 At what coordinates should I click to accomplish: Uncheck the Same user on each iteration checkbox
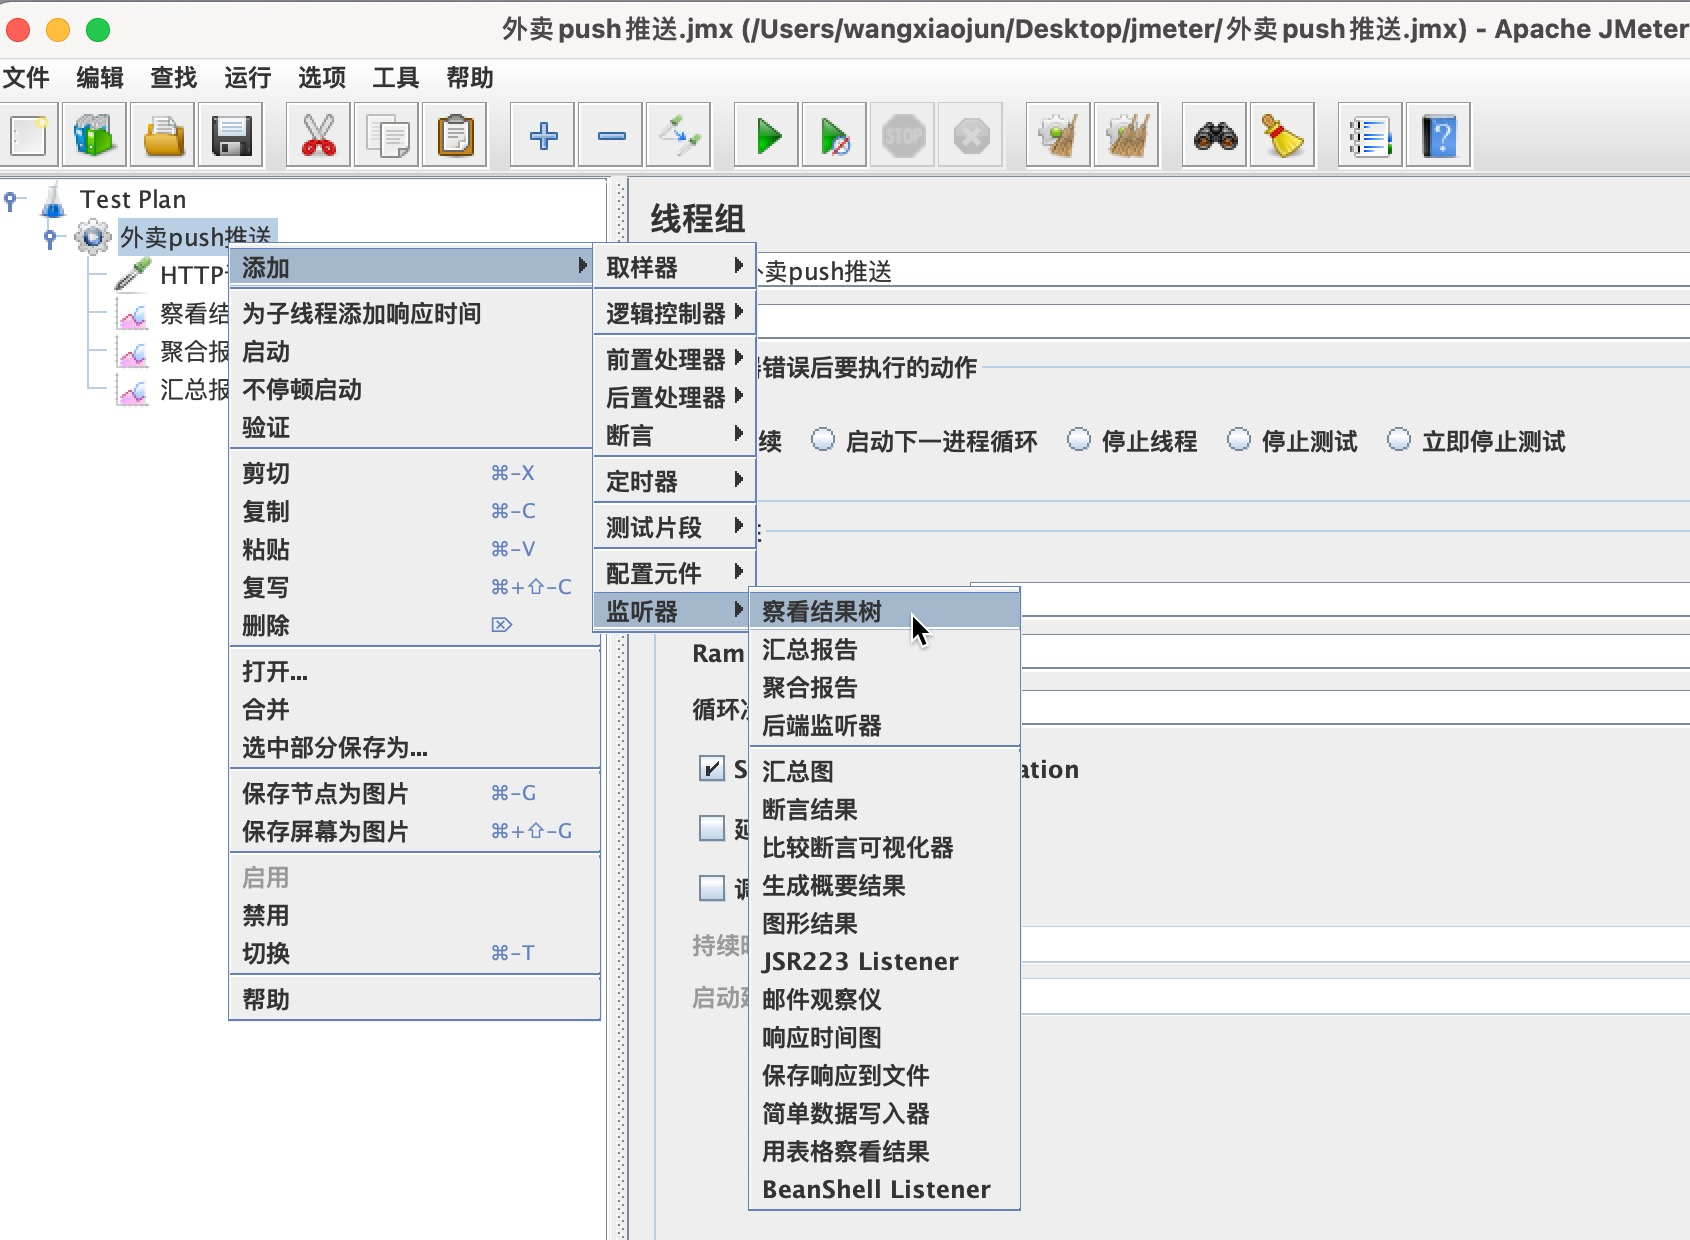[712, 768]
